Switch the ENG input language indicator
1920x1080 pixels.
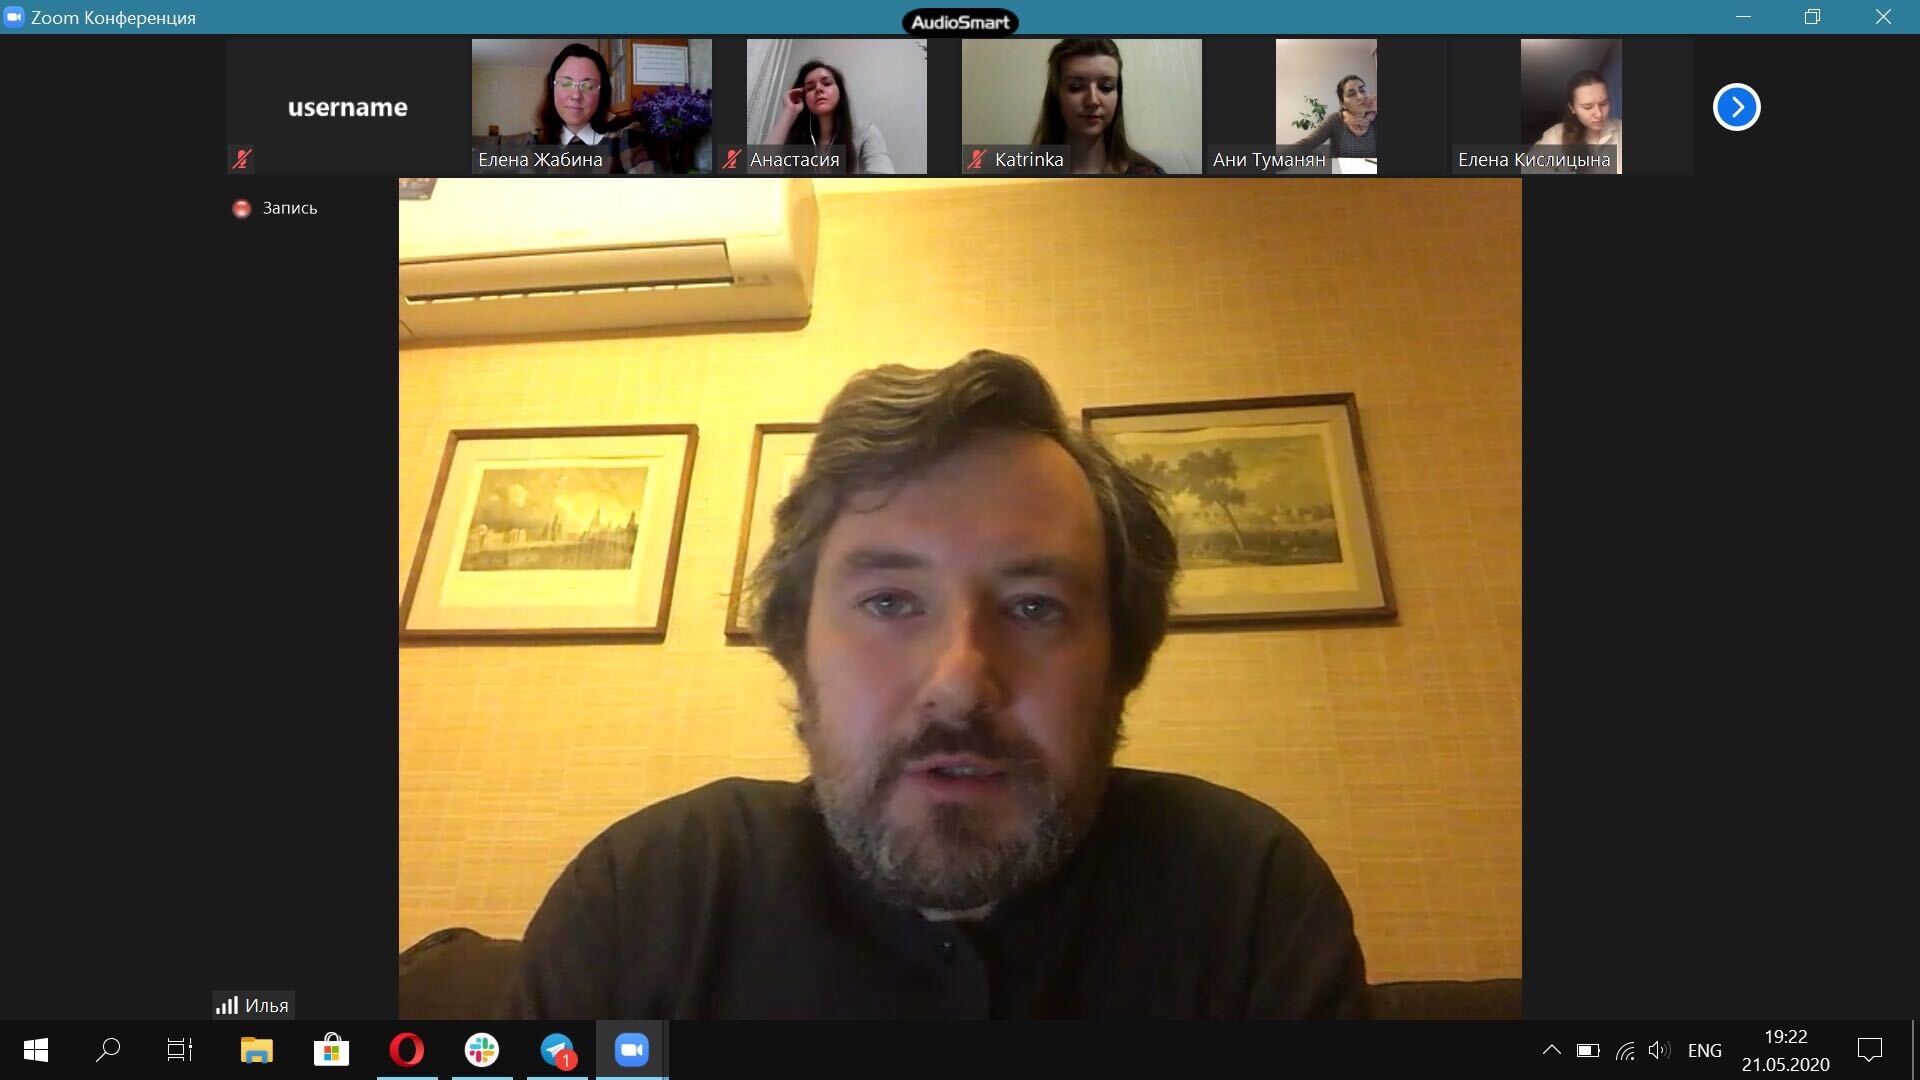[1705, 1050]
